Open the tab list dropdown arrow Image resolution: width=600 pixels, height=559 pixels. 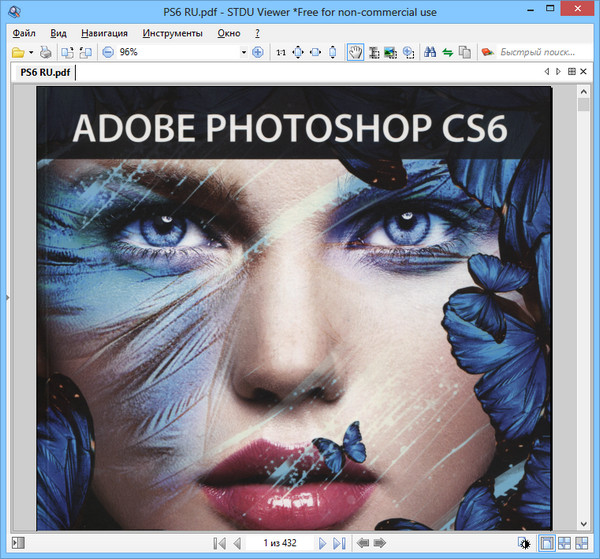[571, 72]
